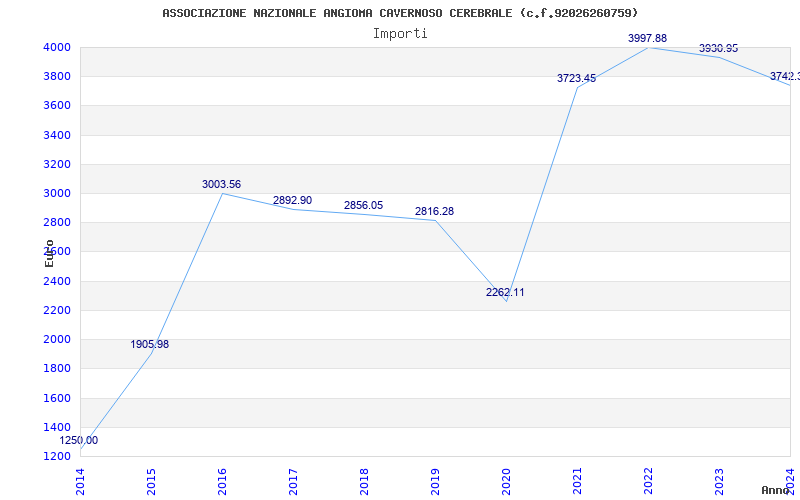Select the 3997.88 maximum value label
Image resolution: width=800 pixels, height=500 pixels.
[x=647, y=38]
